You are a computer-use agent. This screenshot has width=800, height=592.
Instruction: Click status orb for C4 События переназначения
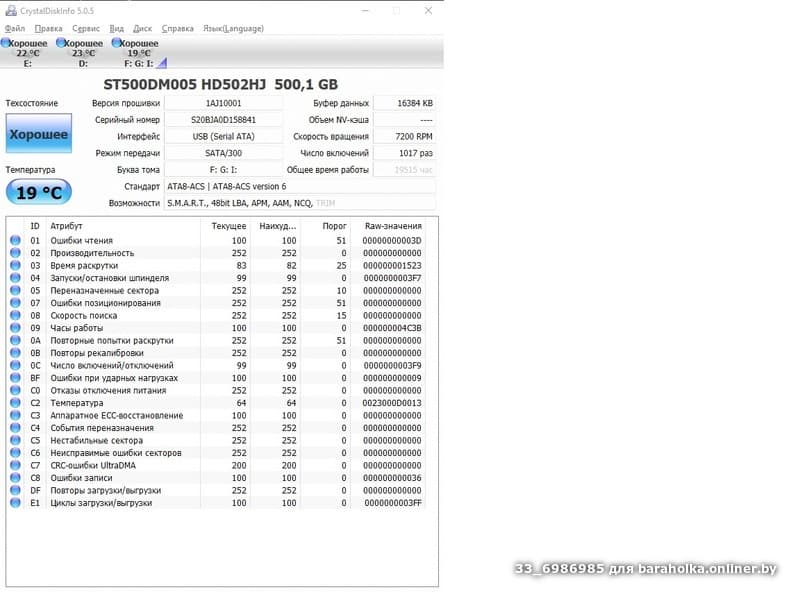tap(15, 428)
